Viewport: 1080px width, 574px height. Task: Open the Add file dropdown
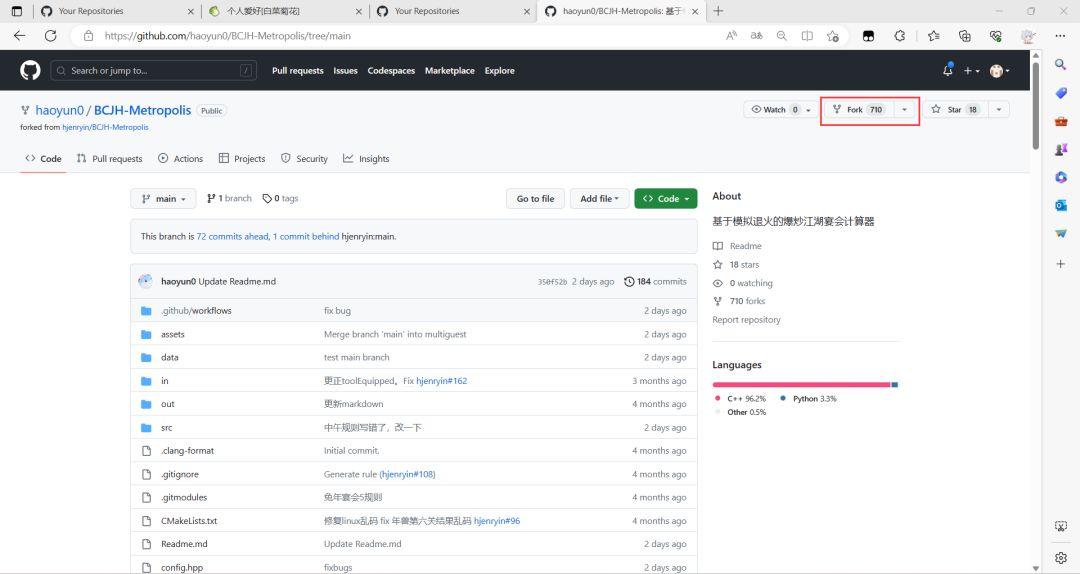(599, 198)
